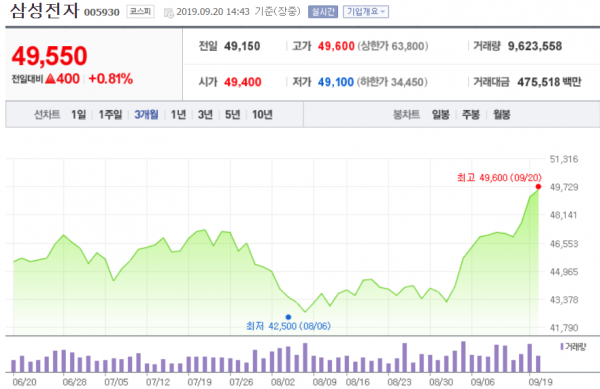The image size is (600, 389).
Task: Switch to the 1년 chart period
Action: tap(178, 114)
